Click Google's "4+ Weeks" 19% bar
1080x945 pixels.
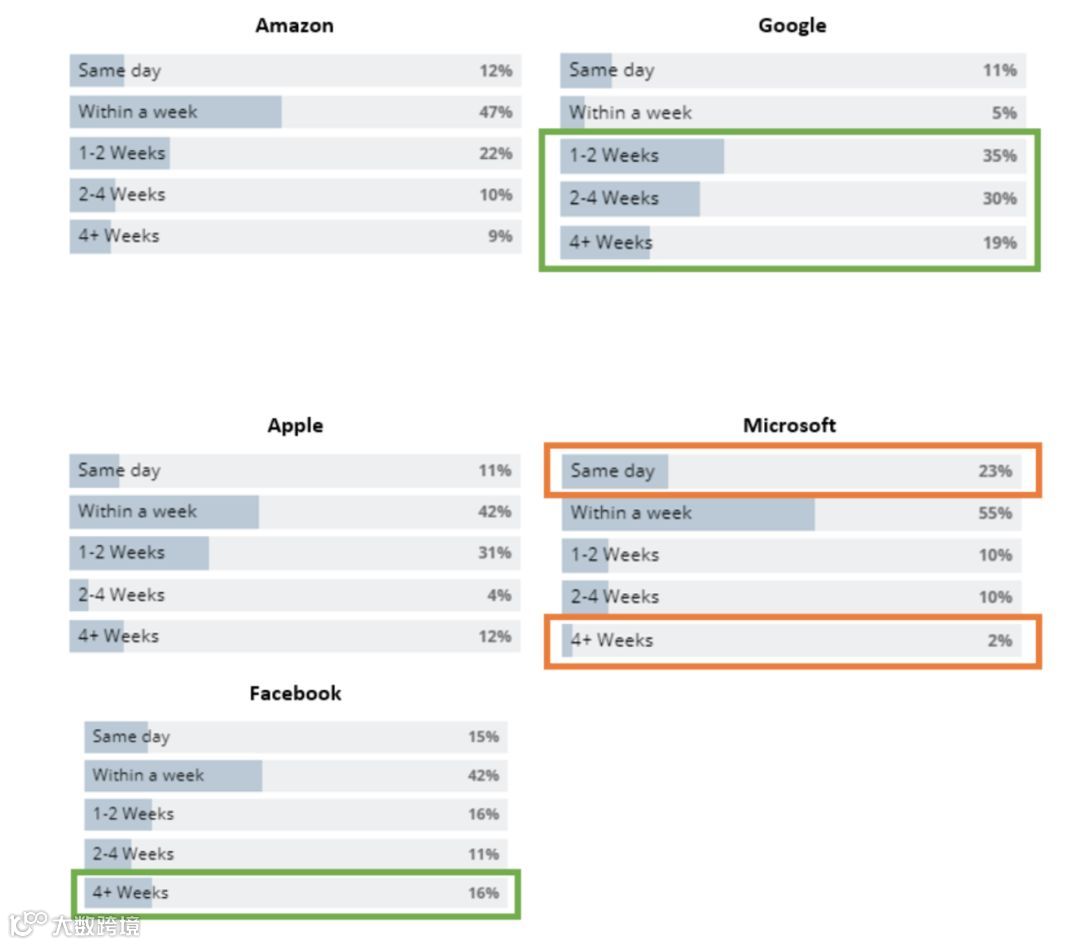605,242
